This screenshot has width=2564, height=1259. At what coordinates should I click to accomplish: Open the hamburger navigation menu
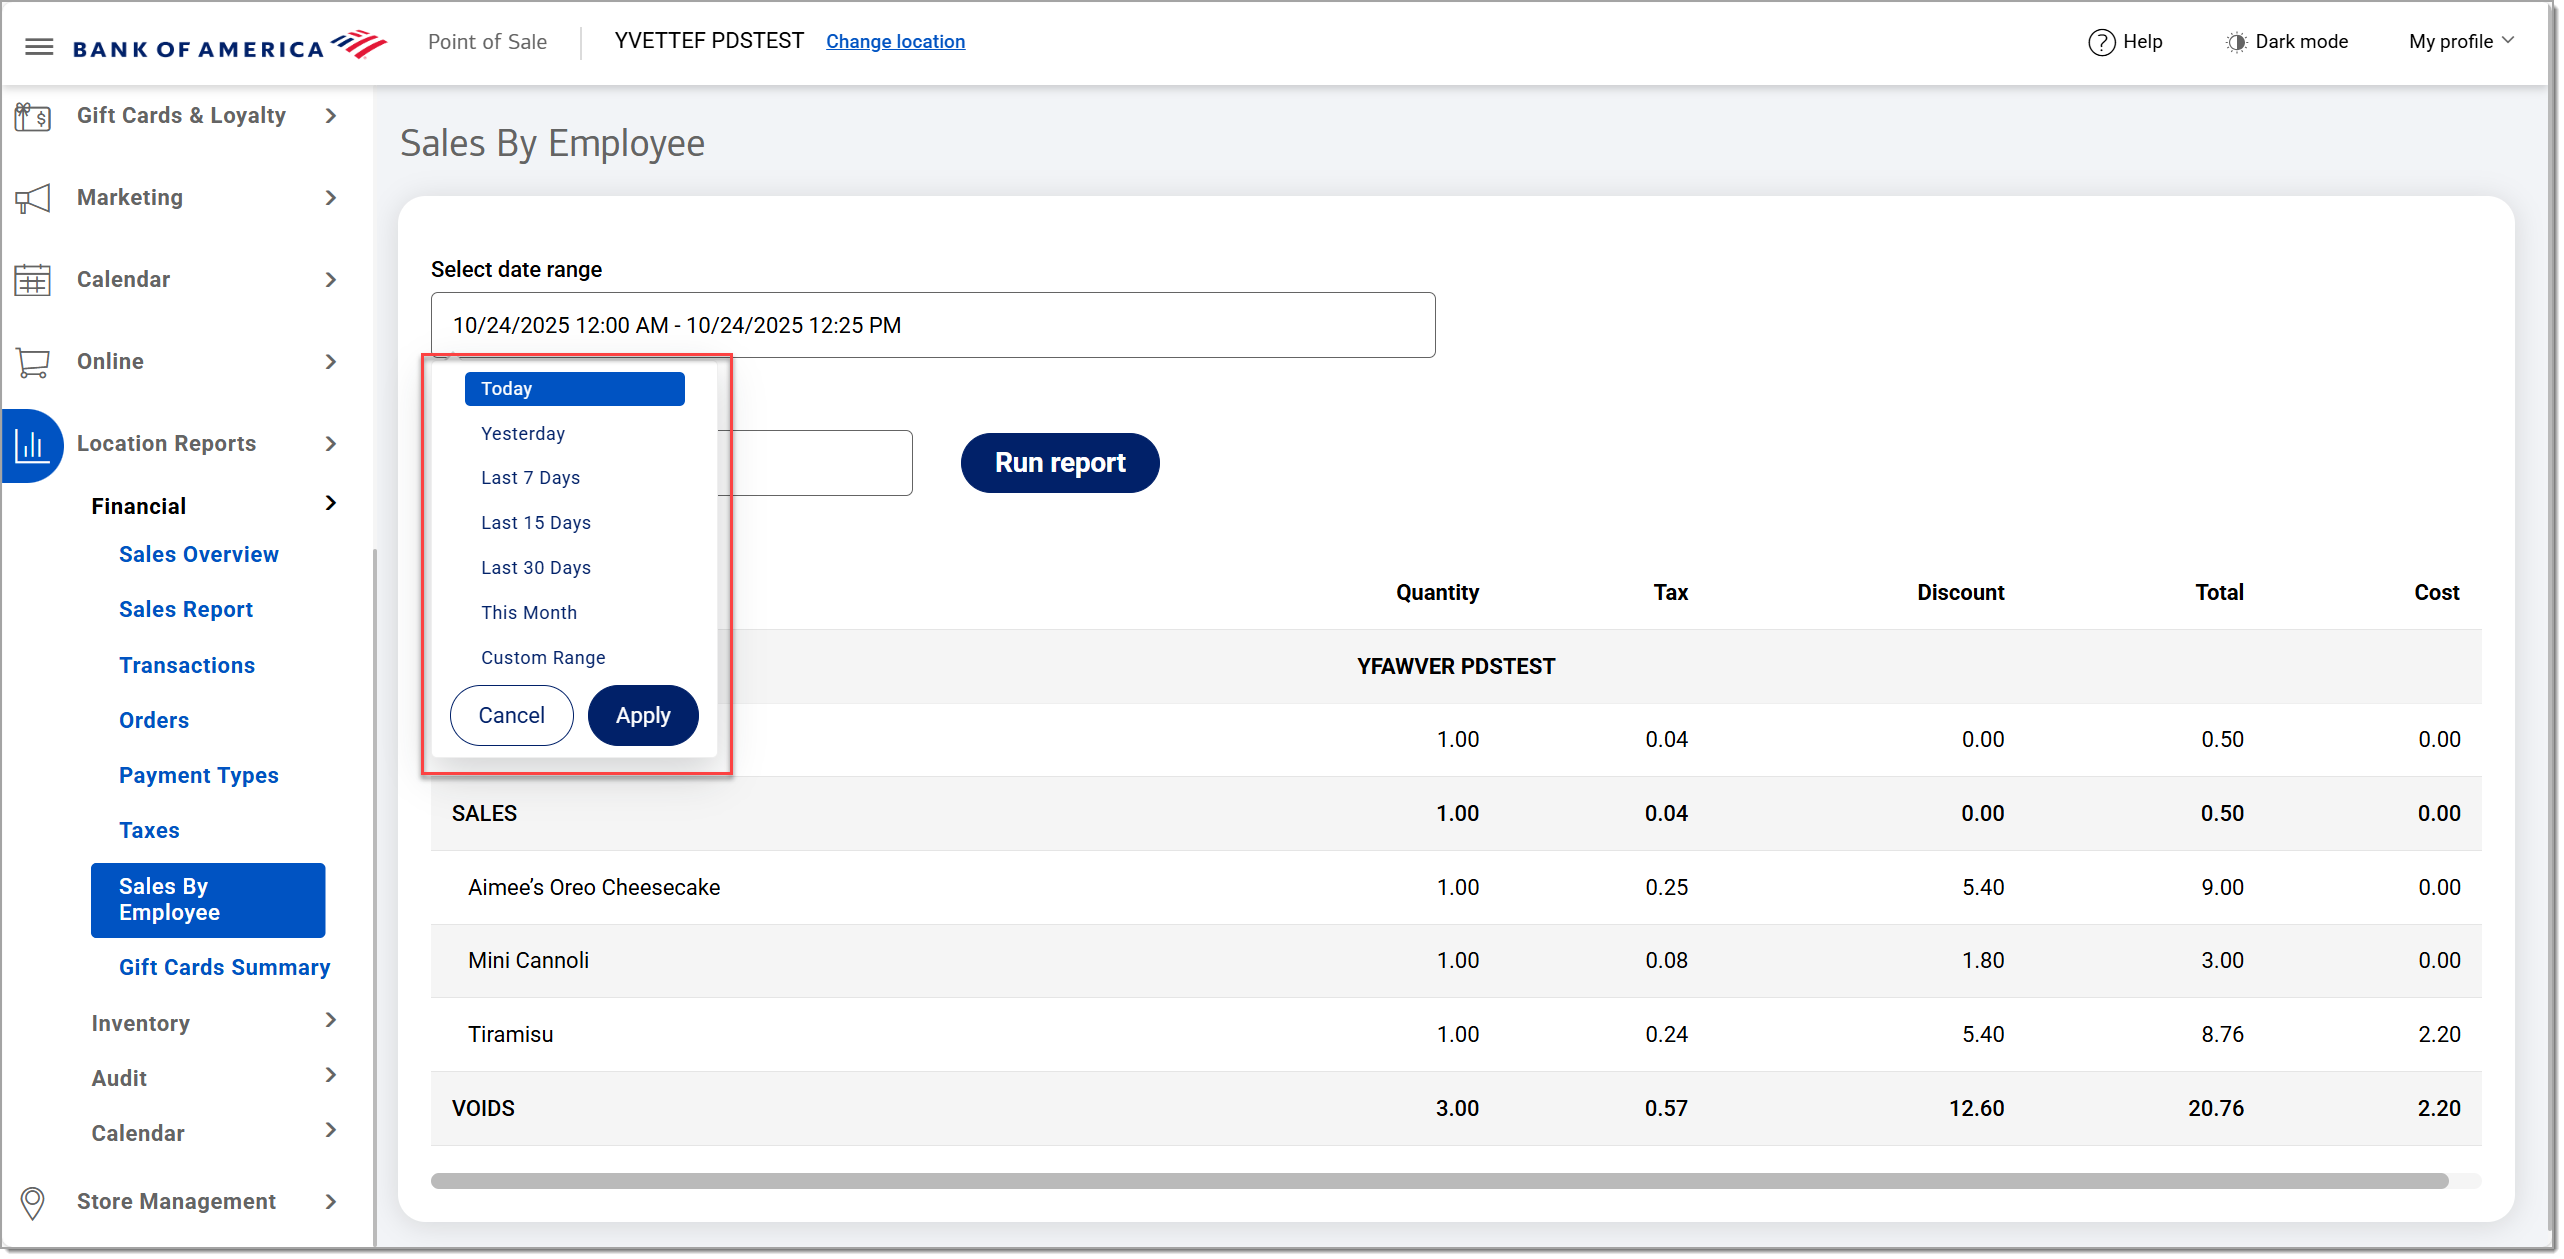tap(39, 45)
